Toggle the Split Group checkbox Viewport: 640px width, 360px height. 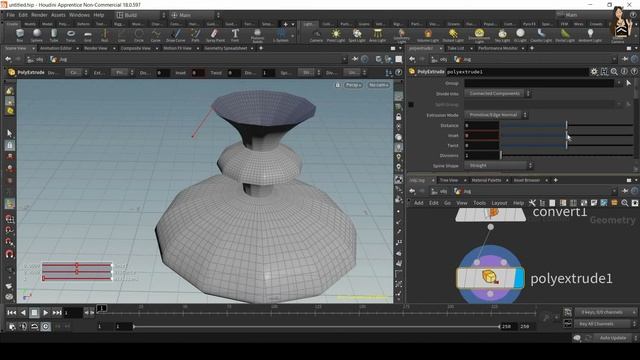coord(411,104)
